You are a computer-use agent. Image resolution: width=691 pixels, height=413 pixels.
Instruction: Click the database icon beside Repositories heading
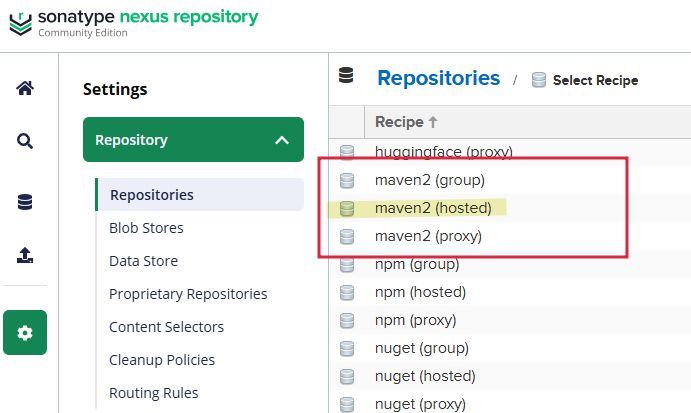347,77
